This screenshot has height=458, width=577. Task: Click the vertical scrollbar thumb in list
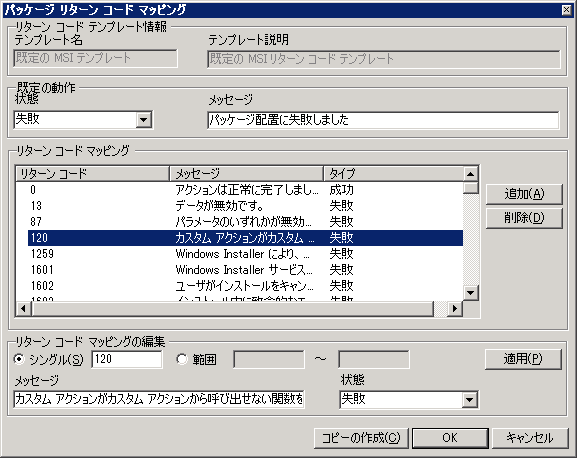[x=470, y=188]
